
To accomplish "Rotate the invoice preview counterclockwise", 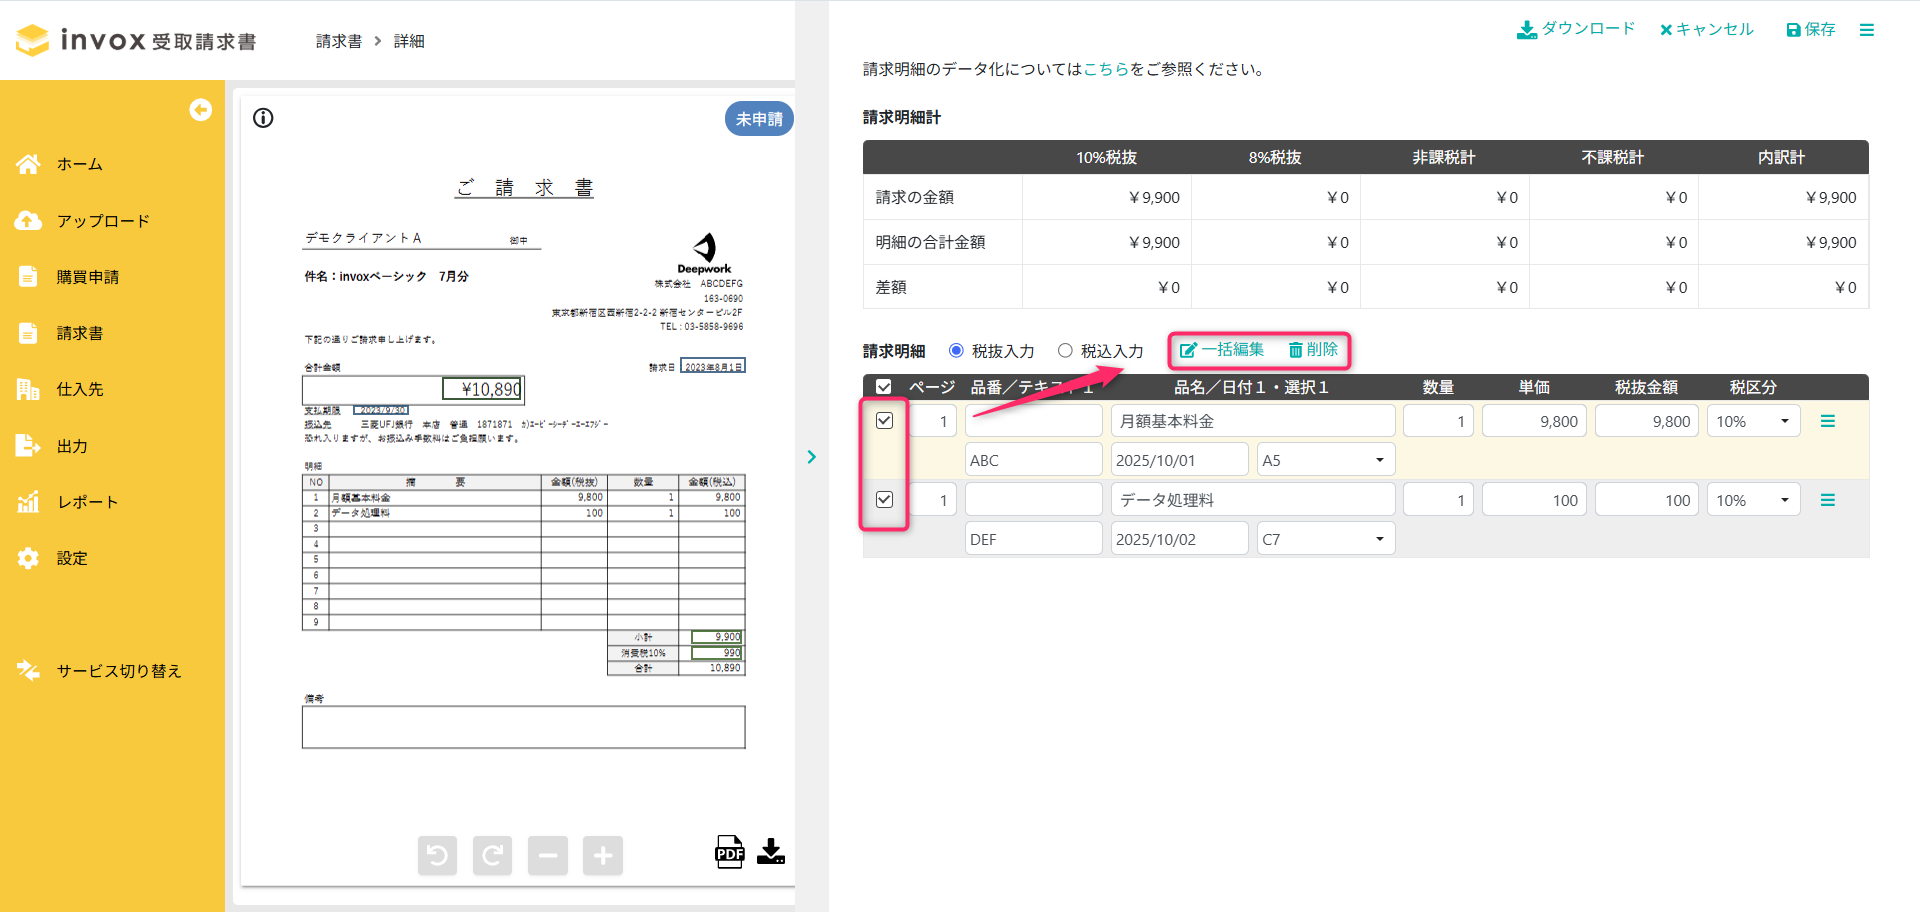I will 437,856.
